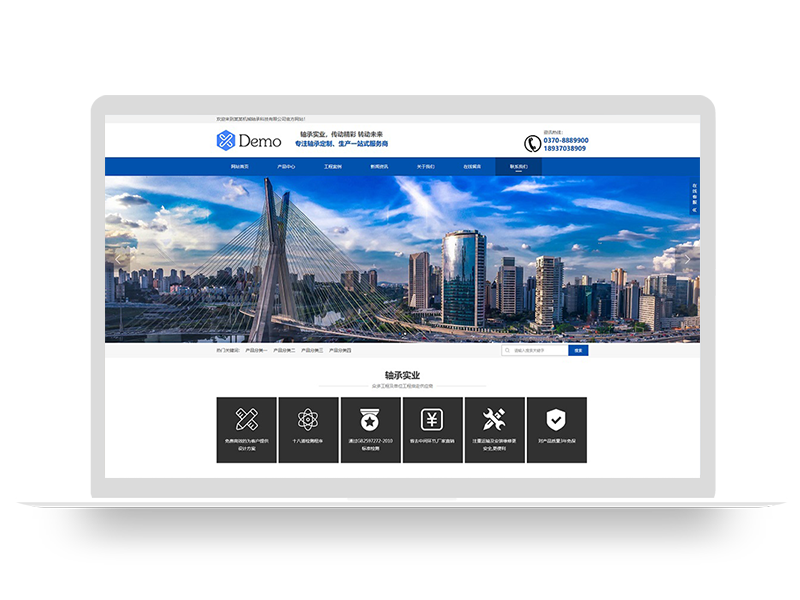Open the 产品中心 navigation item

click(x=286, y=167)
